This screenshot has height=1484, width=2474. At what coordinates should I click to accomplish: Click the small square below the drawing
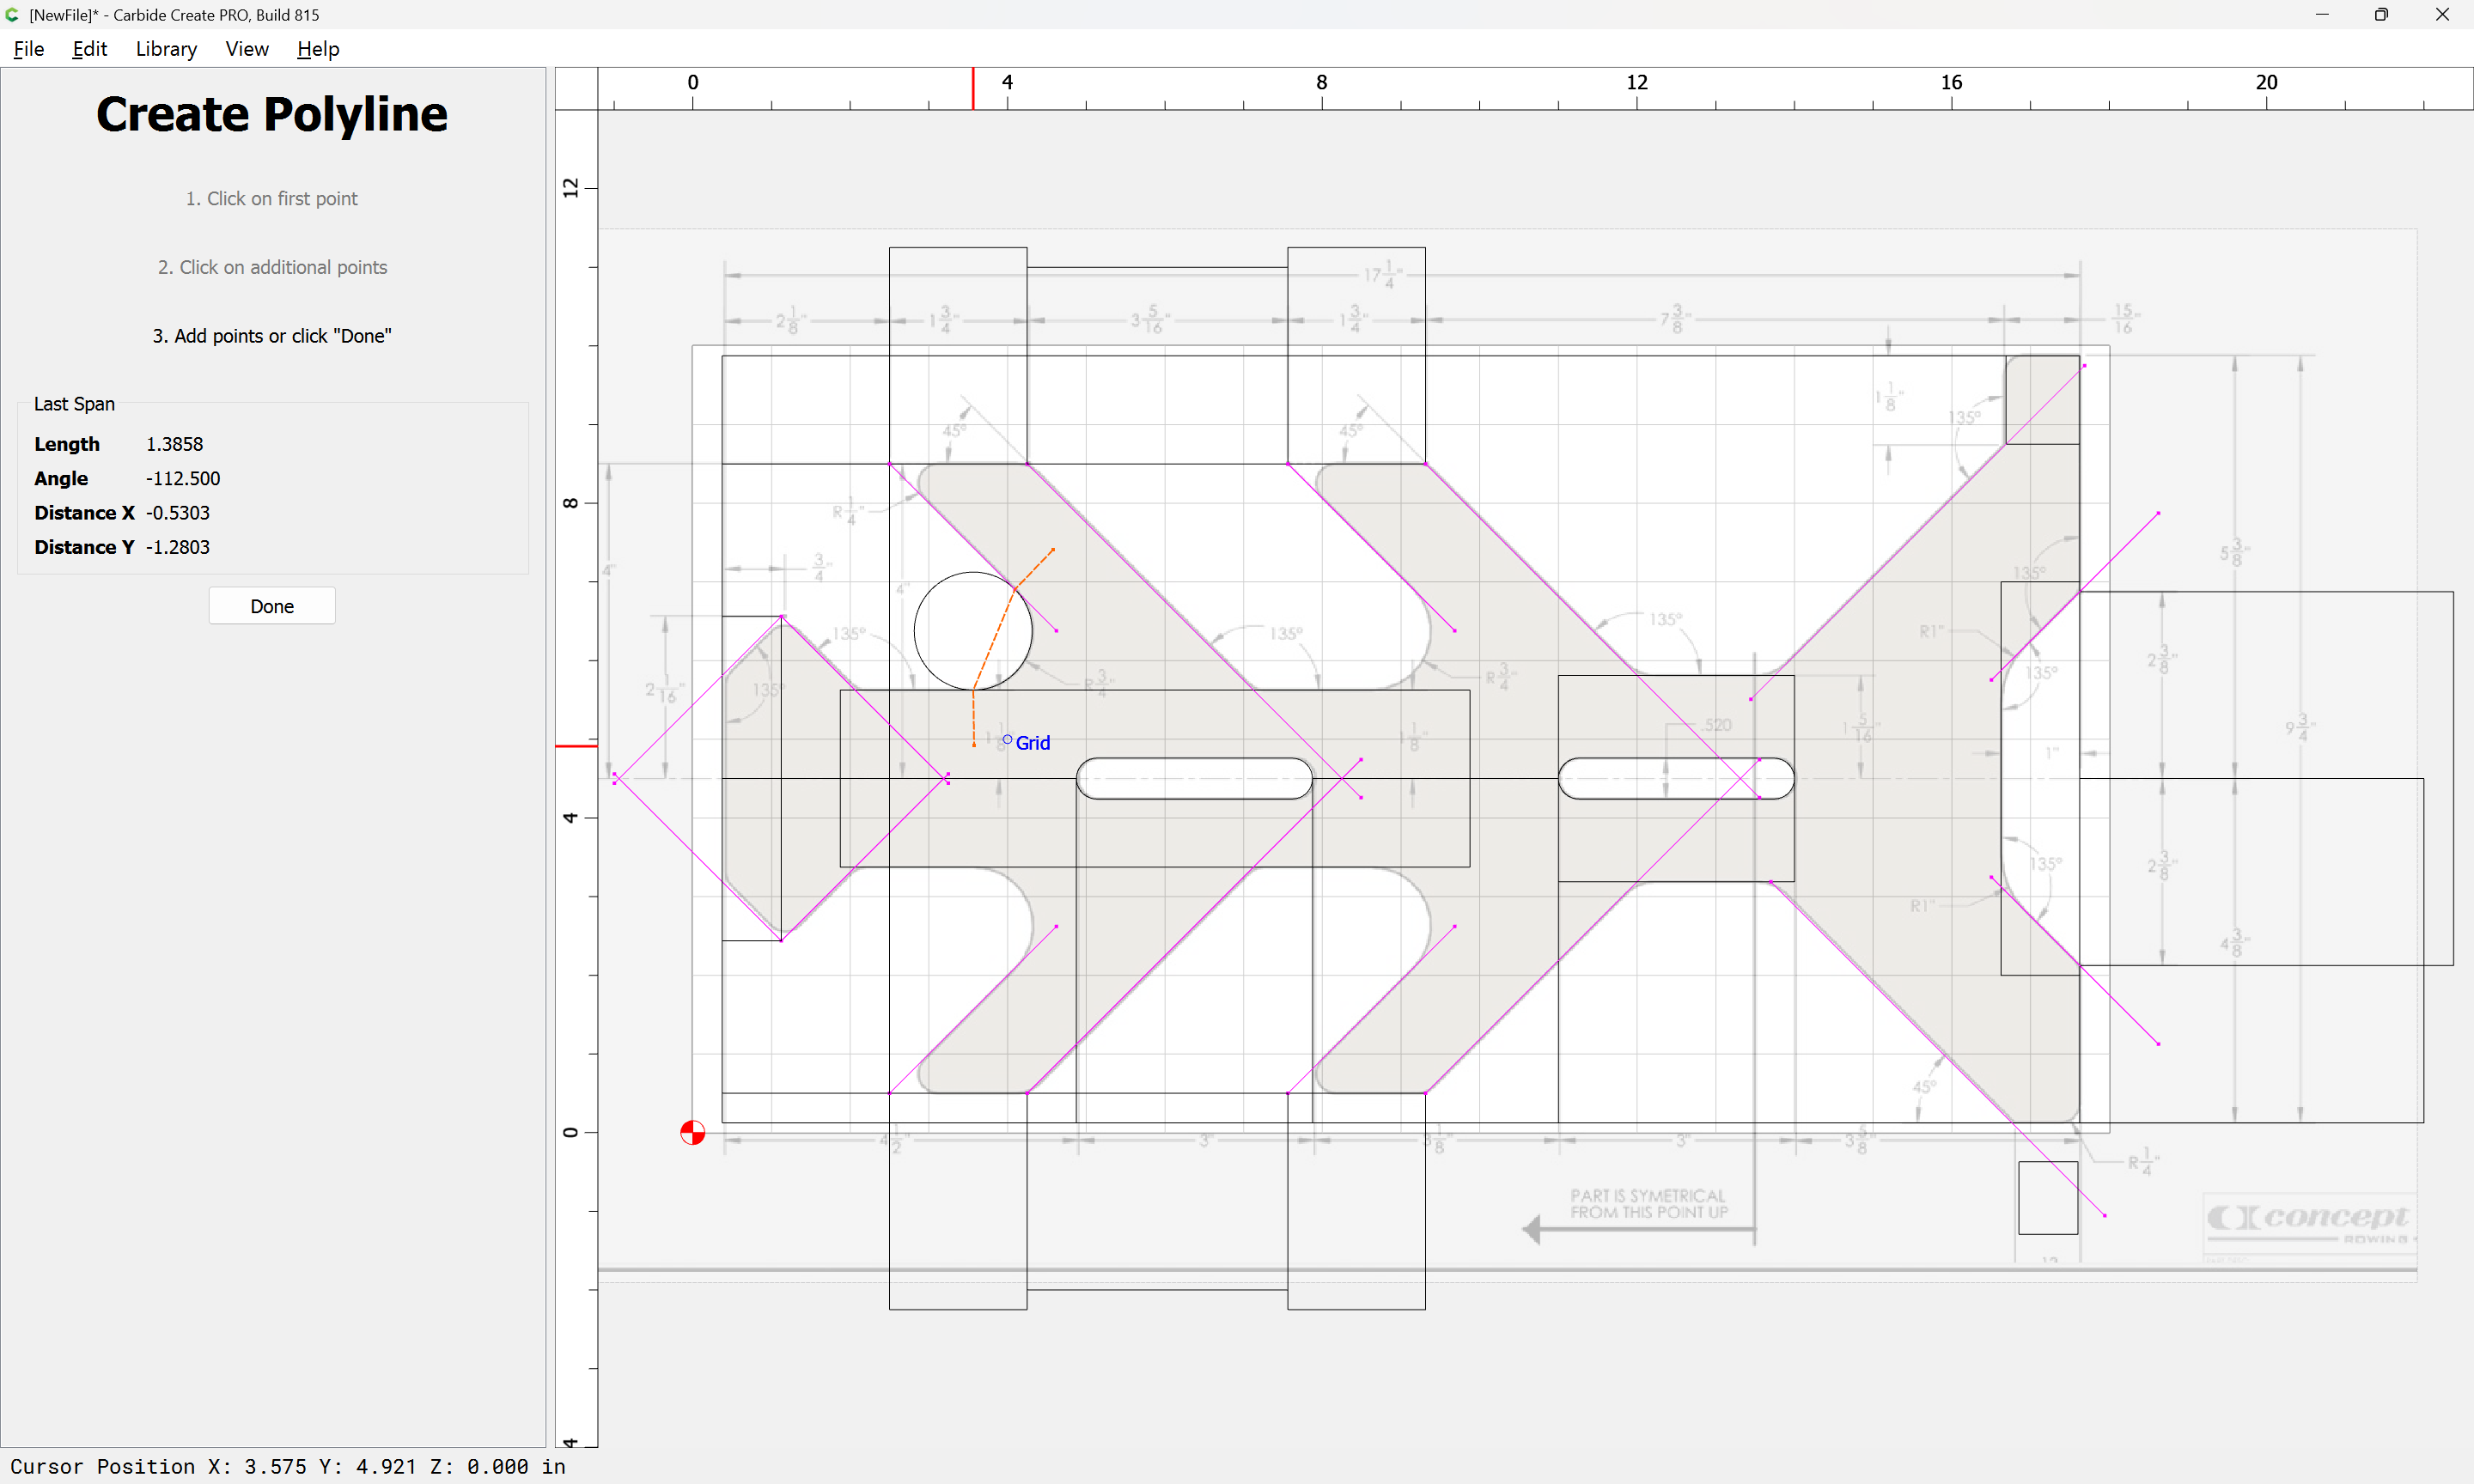(x=2048, y=1198)
